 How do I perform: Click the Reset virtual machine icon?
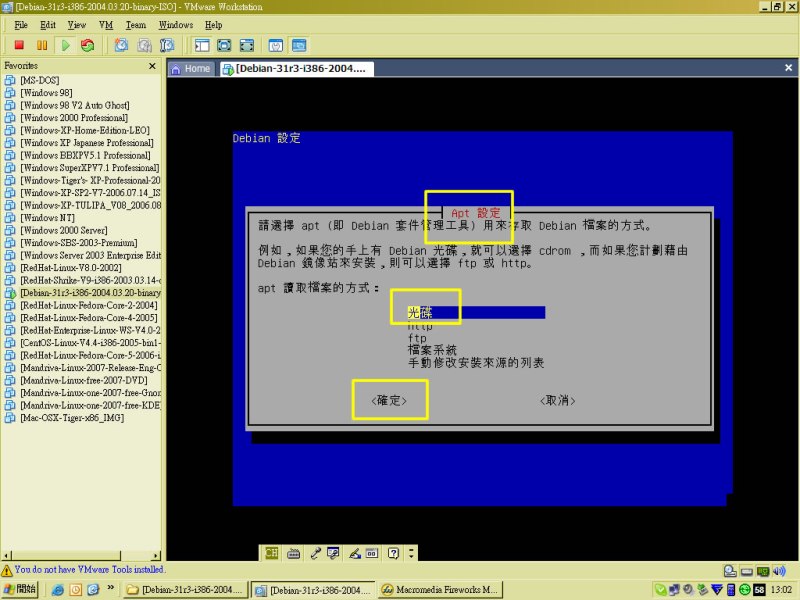coord(88,45)
